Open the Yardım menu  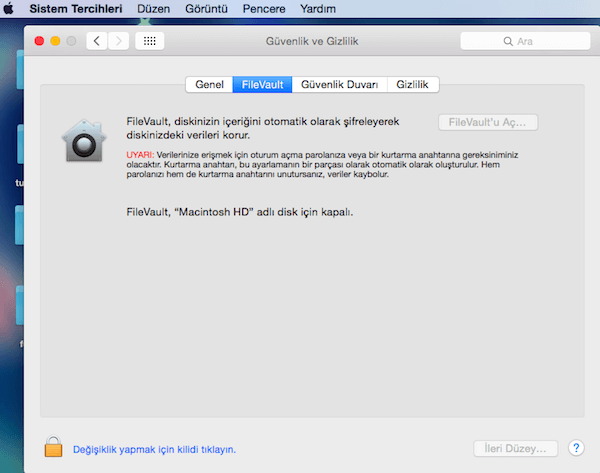click(x=318, y=8)
